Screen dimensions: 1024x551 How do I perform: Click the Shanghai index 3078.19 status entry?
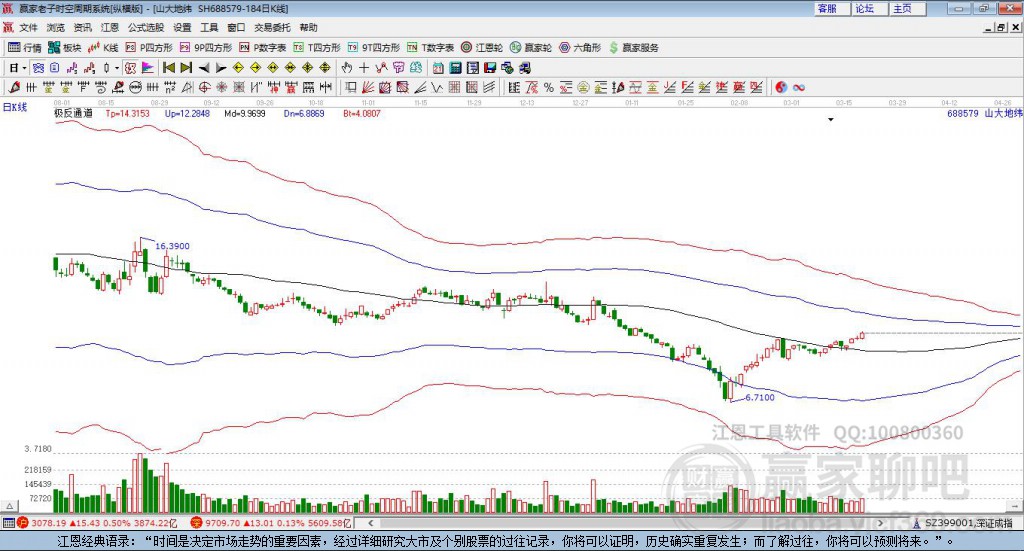point(98,523)
